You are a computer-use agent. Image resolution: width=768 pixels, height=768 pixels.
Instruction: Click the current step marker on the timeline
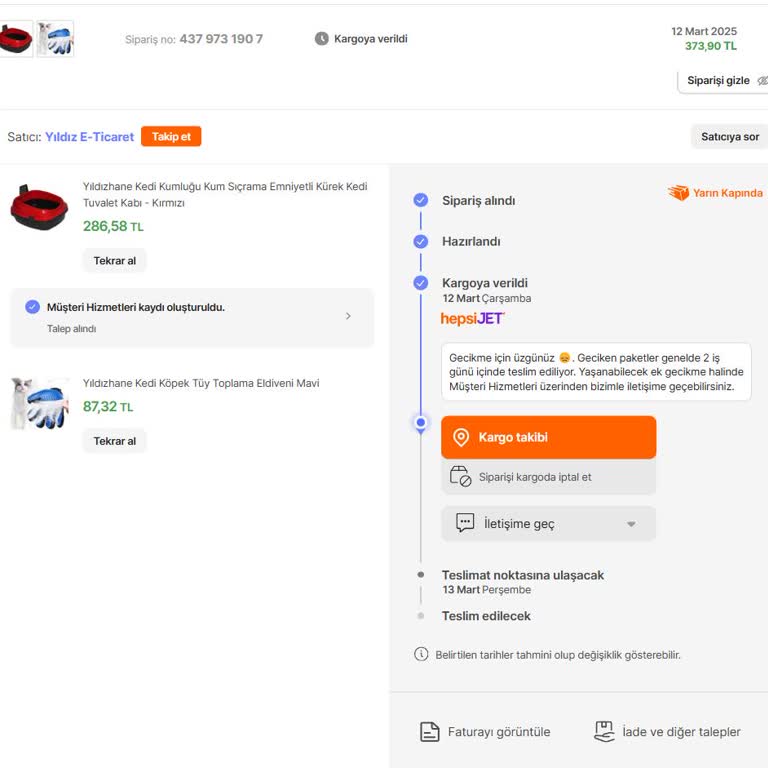(421, 423)
